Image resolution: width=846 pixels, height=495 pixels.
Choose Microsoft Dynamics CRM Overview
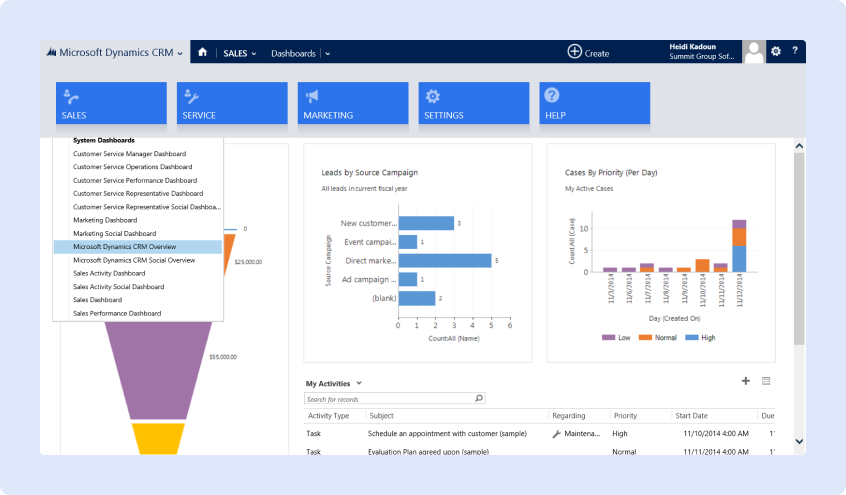tap(138, 247)
